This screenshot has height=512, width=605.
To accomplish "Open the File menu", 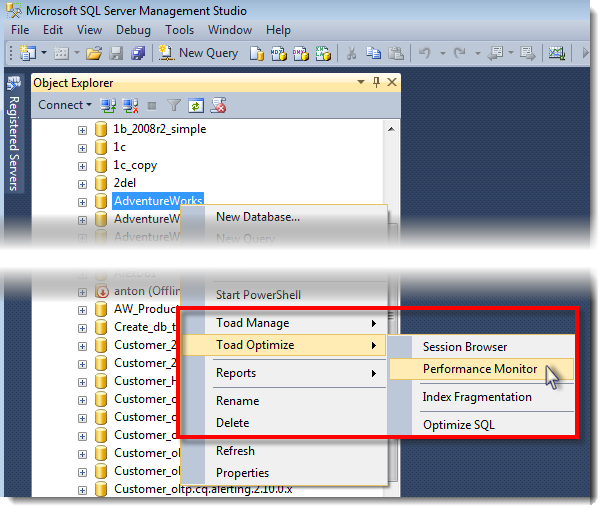I will coord(20,30).
